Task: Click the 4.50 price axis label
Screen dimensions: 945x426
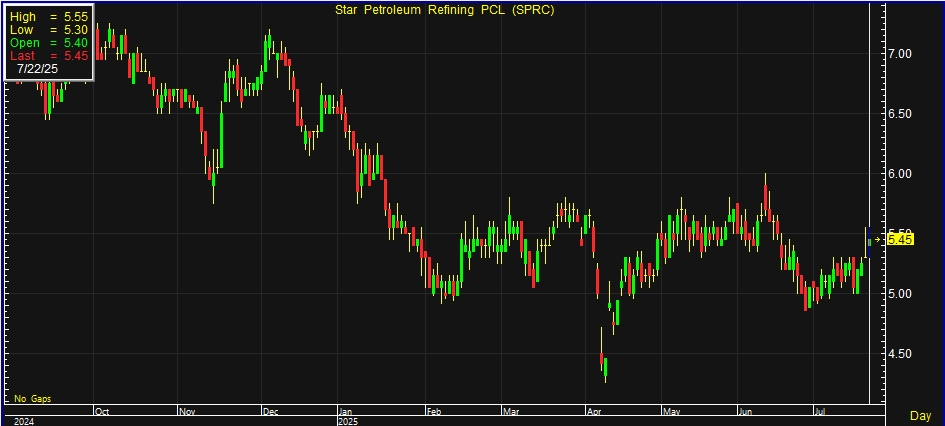Action: tap(900, 354)
